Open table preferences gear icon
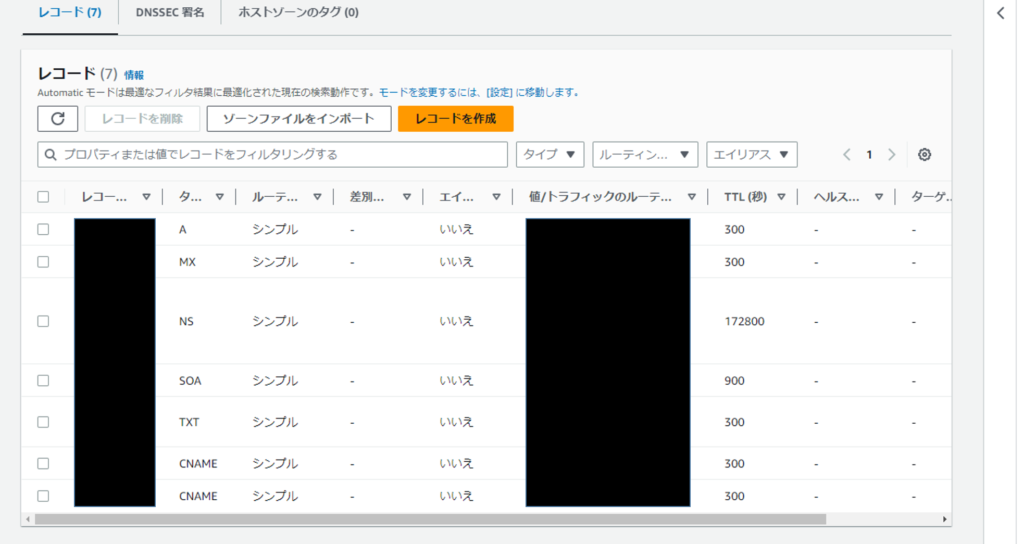The width and height of the screenshot is (1024, 544). 924,155
